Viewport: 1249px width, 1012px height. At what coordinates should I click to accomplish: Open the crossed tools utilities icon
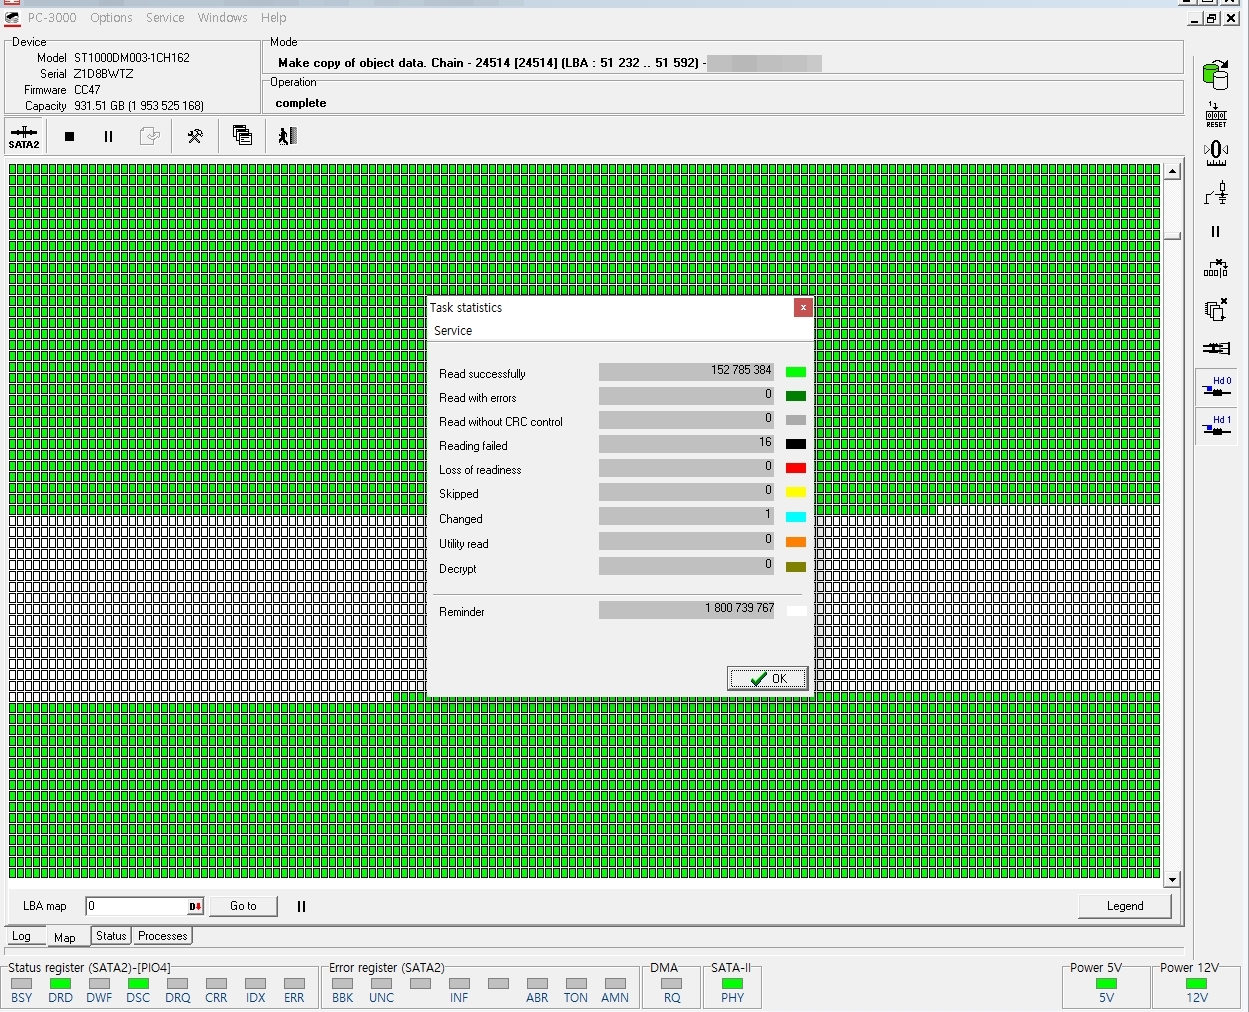[x=195, y=136]
